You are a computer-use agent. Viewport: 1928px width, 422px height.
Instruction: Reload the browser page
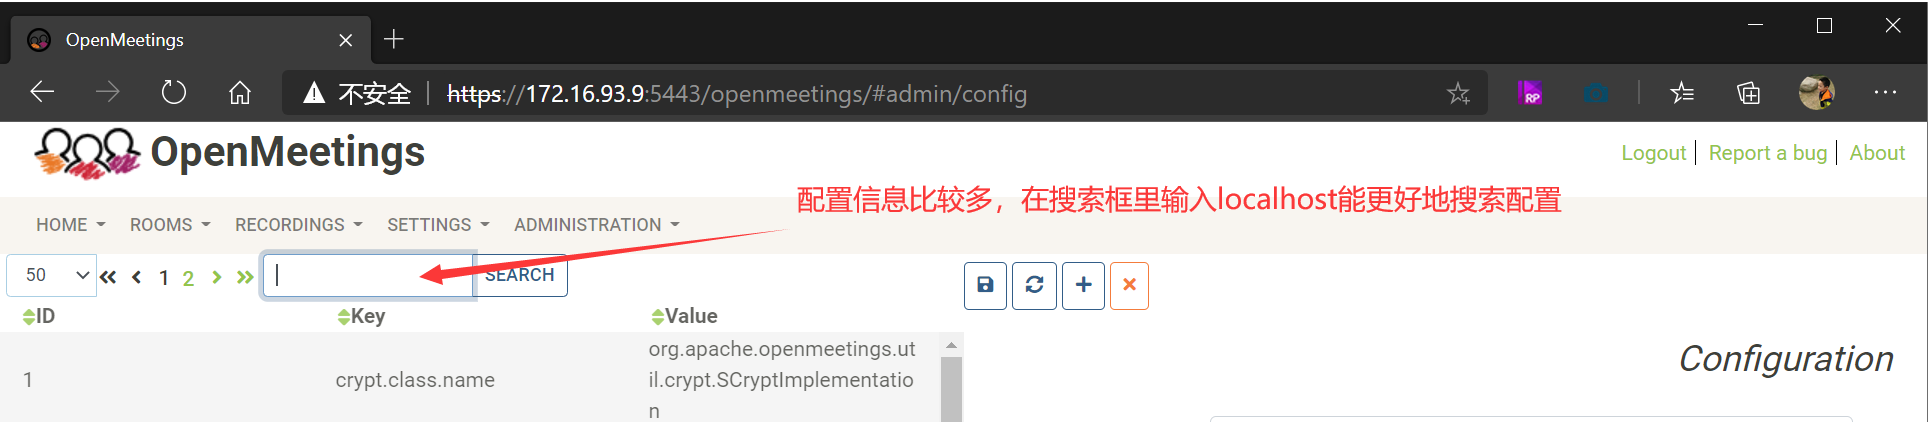tap(174, 93)
